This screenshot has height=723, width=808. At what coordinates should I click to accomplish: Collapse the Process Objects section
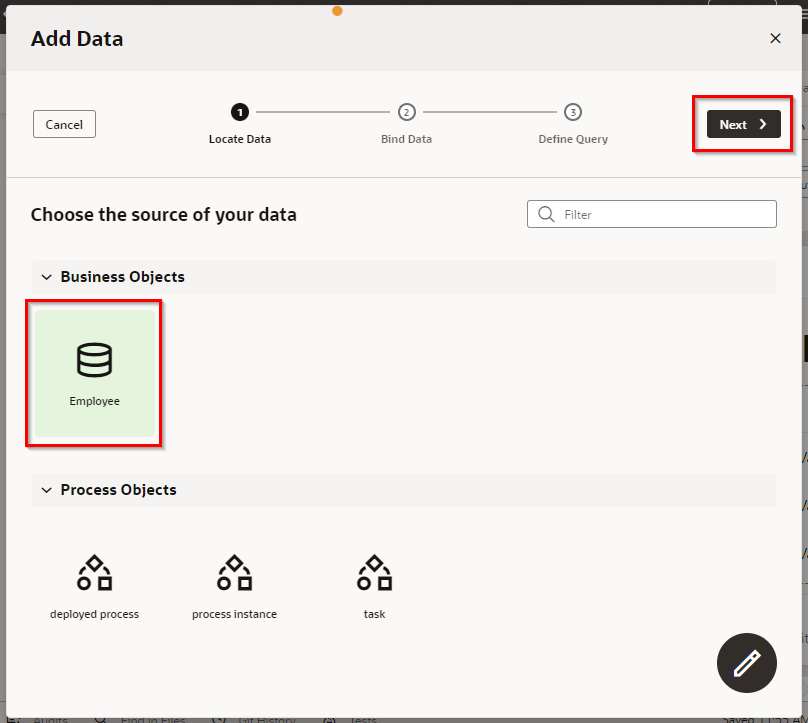point(46,490)
